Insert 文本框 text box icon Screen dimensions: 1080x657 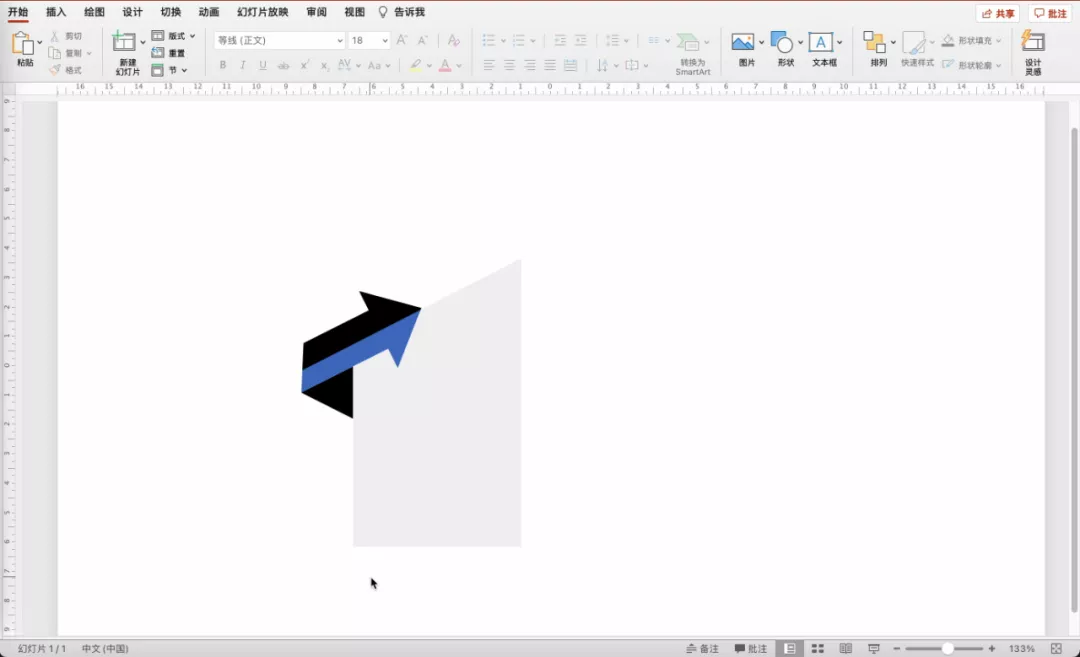820,43
